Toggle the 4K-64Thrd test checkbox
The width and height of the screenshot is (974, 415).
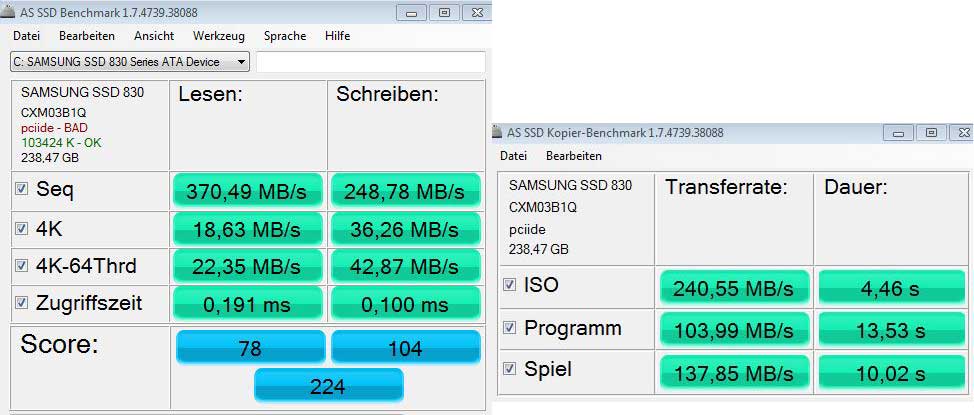click(22, 266)
